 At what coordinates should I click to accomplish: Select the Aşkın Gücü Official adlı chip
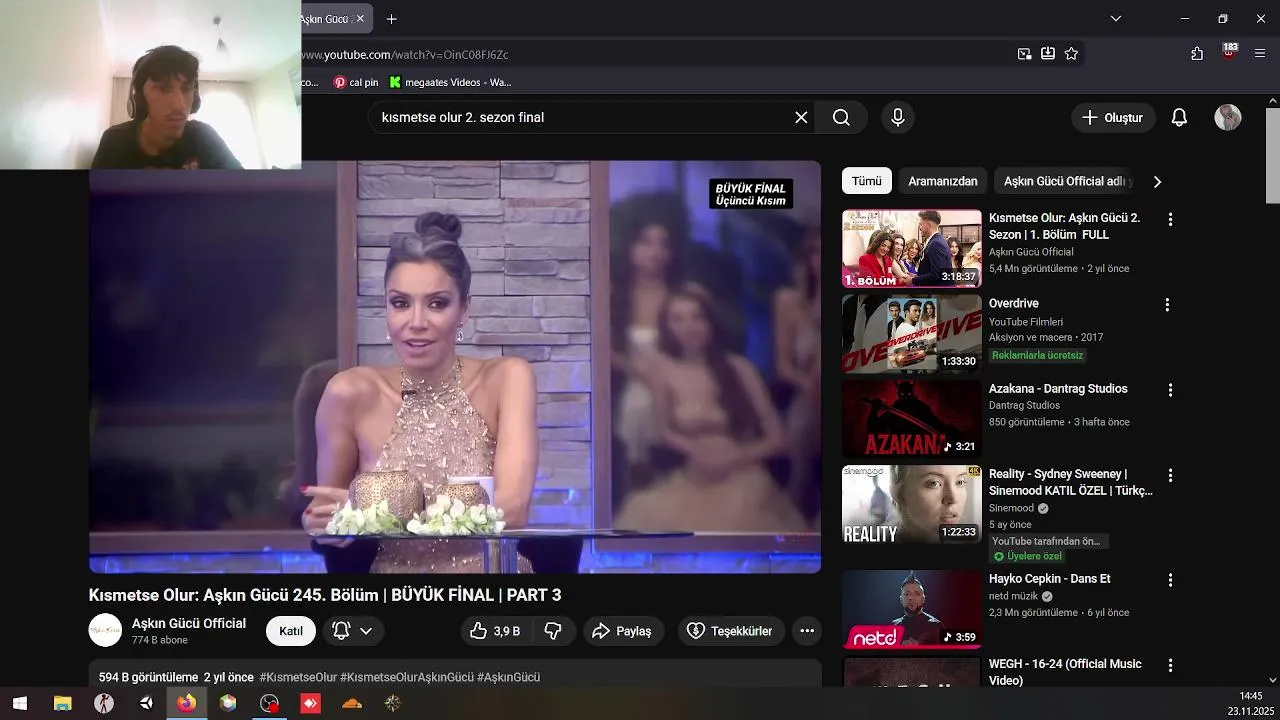click(x=1065, y=182)
